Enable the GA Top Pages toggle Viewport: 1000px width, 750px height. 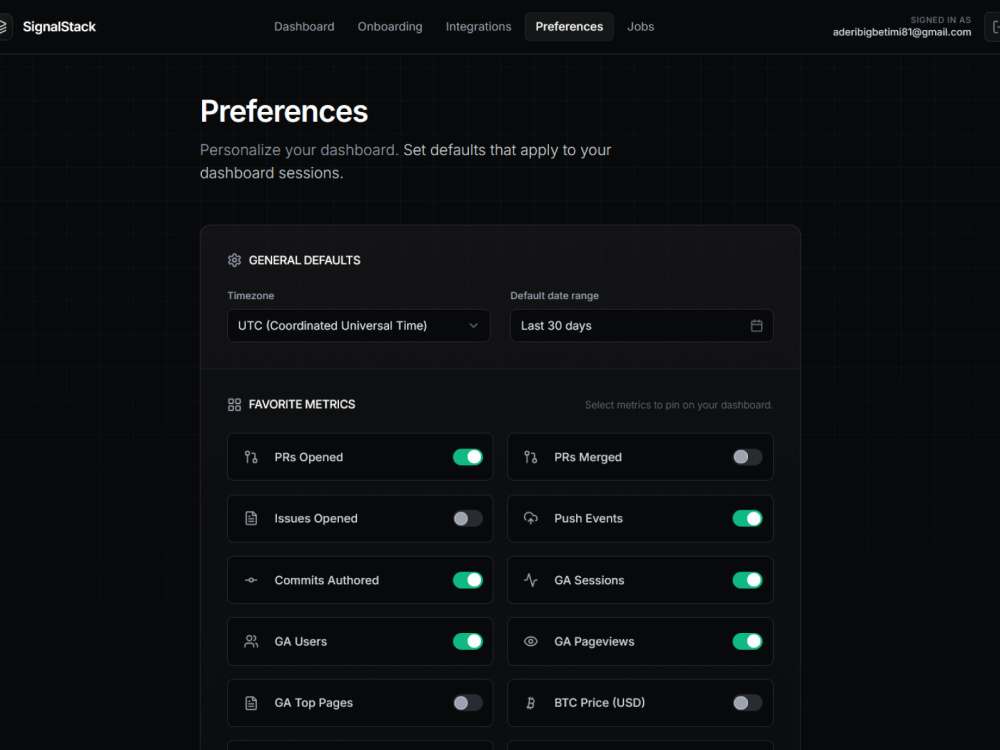tap(467, 703)
